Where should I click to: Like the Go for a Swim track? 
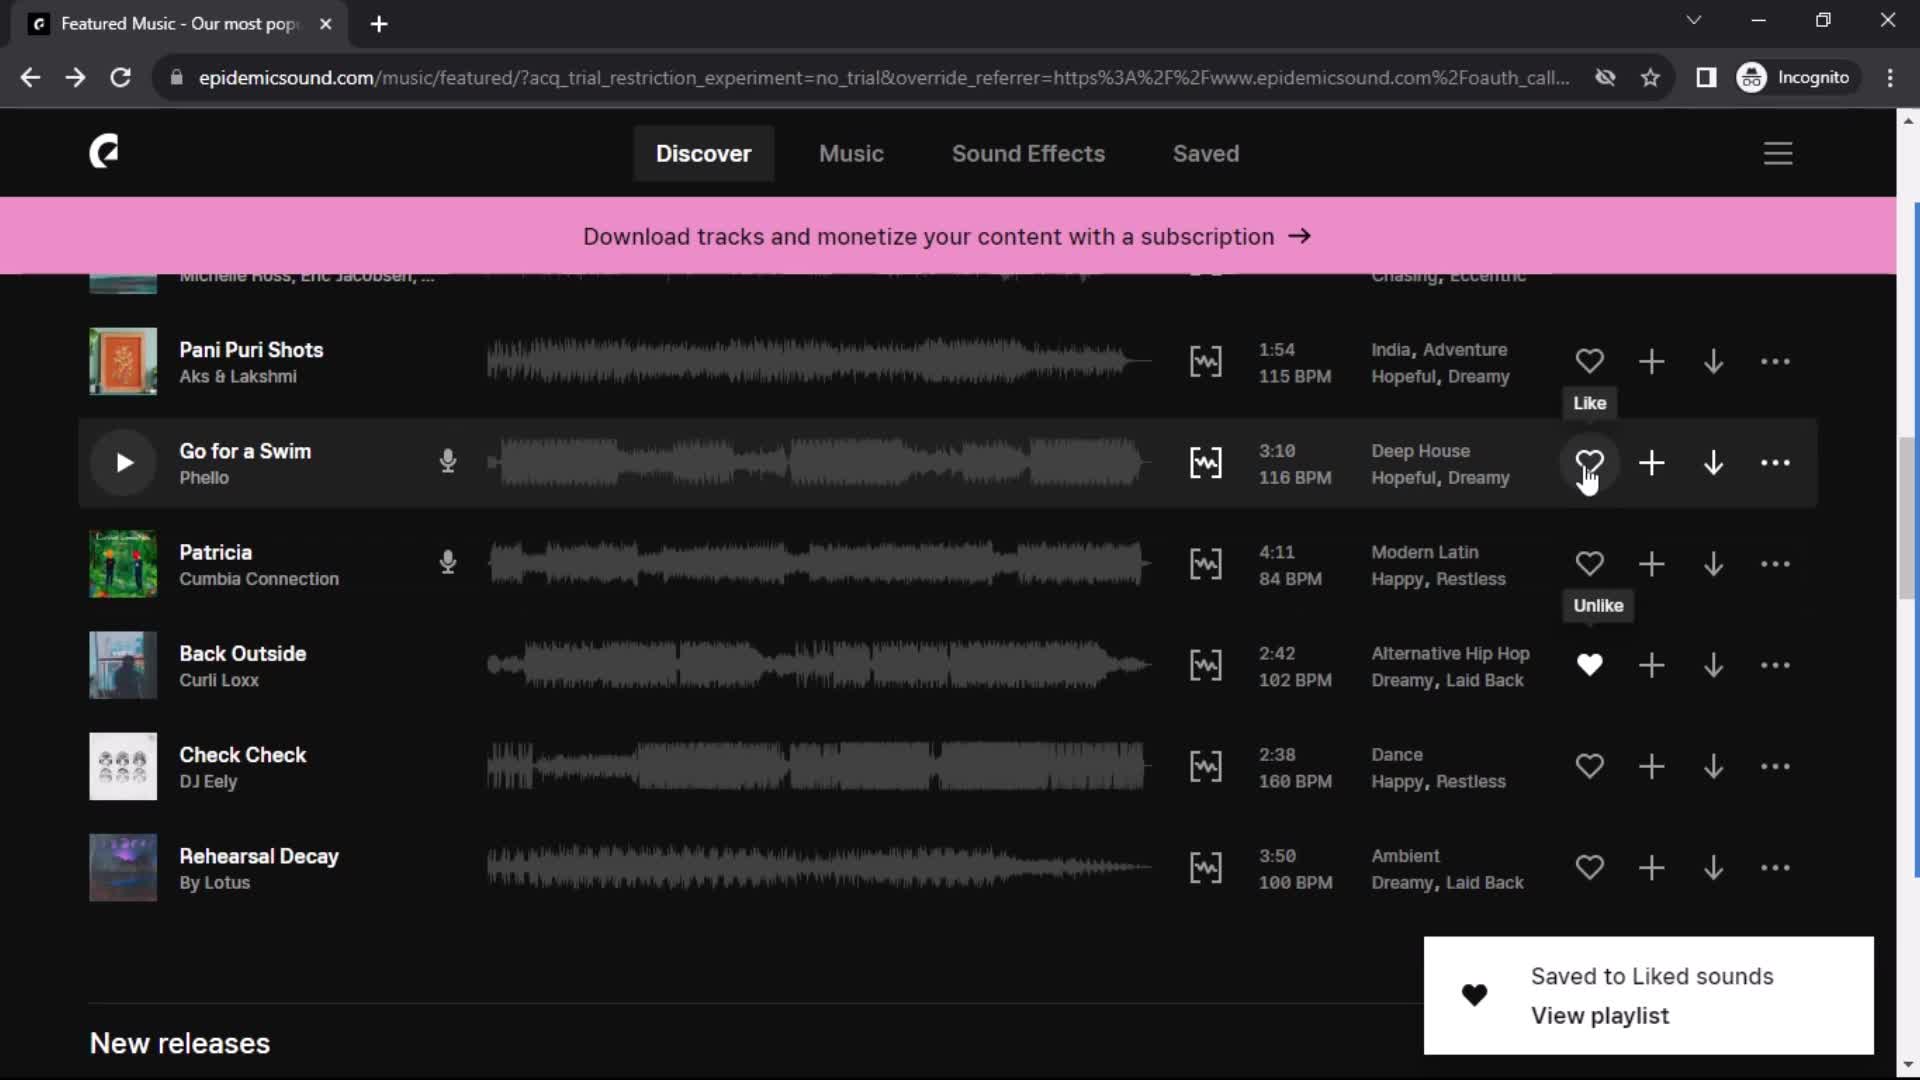(1589, 462)
